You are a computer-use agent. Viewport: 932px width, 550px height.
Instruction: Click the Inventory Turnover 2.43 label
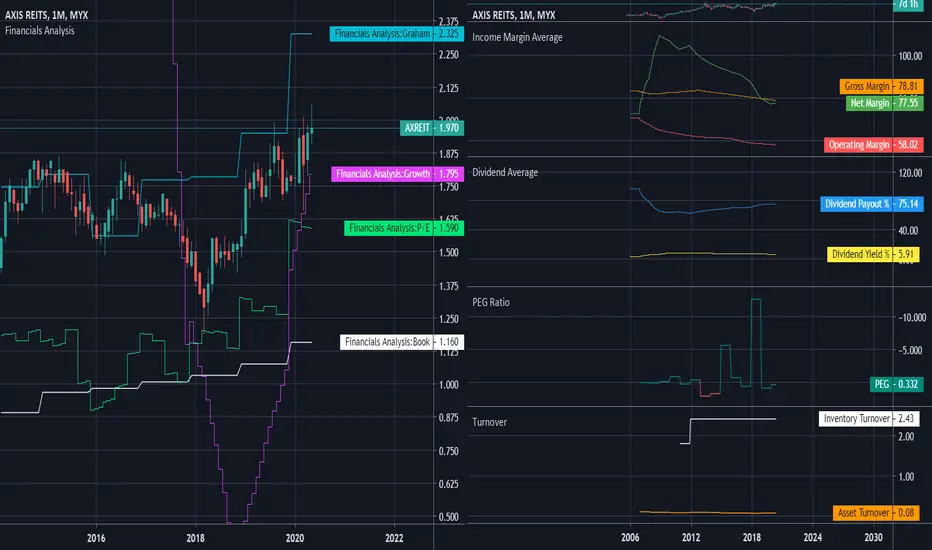coord(869,419)
